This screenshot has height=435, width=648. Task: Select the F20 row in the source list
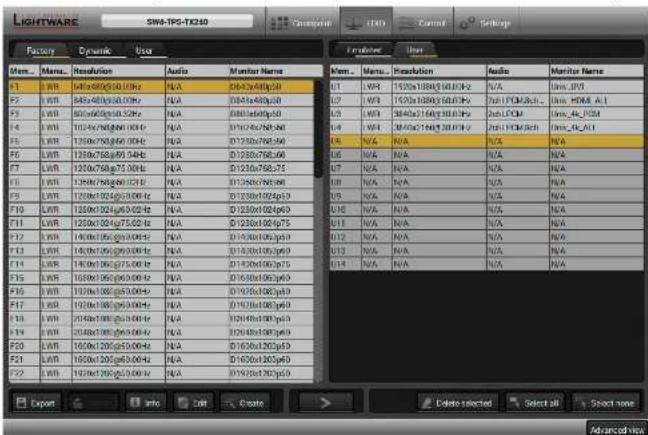coord(161,346)
